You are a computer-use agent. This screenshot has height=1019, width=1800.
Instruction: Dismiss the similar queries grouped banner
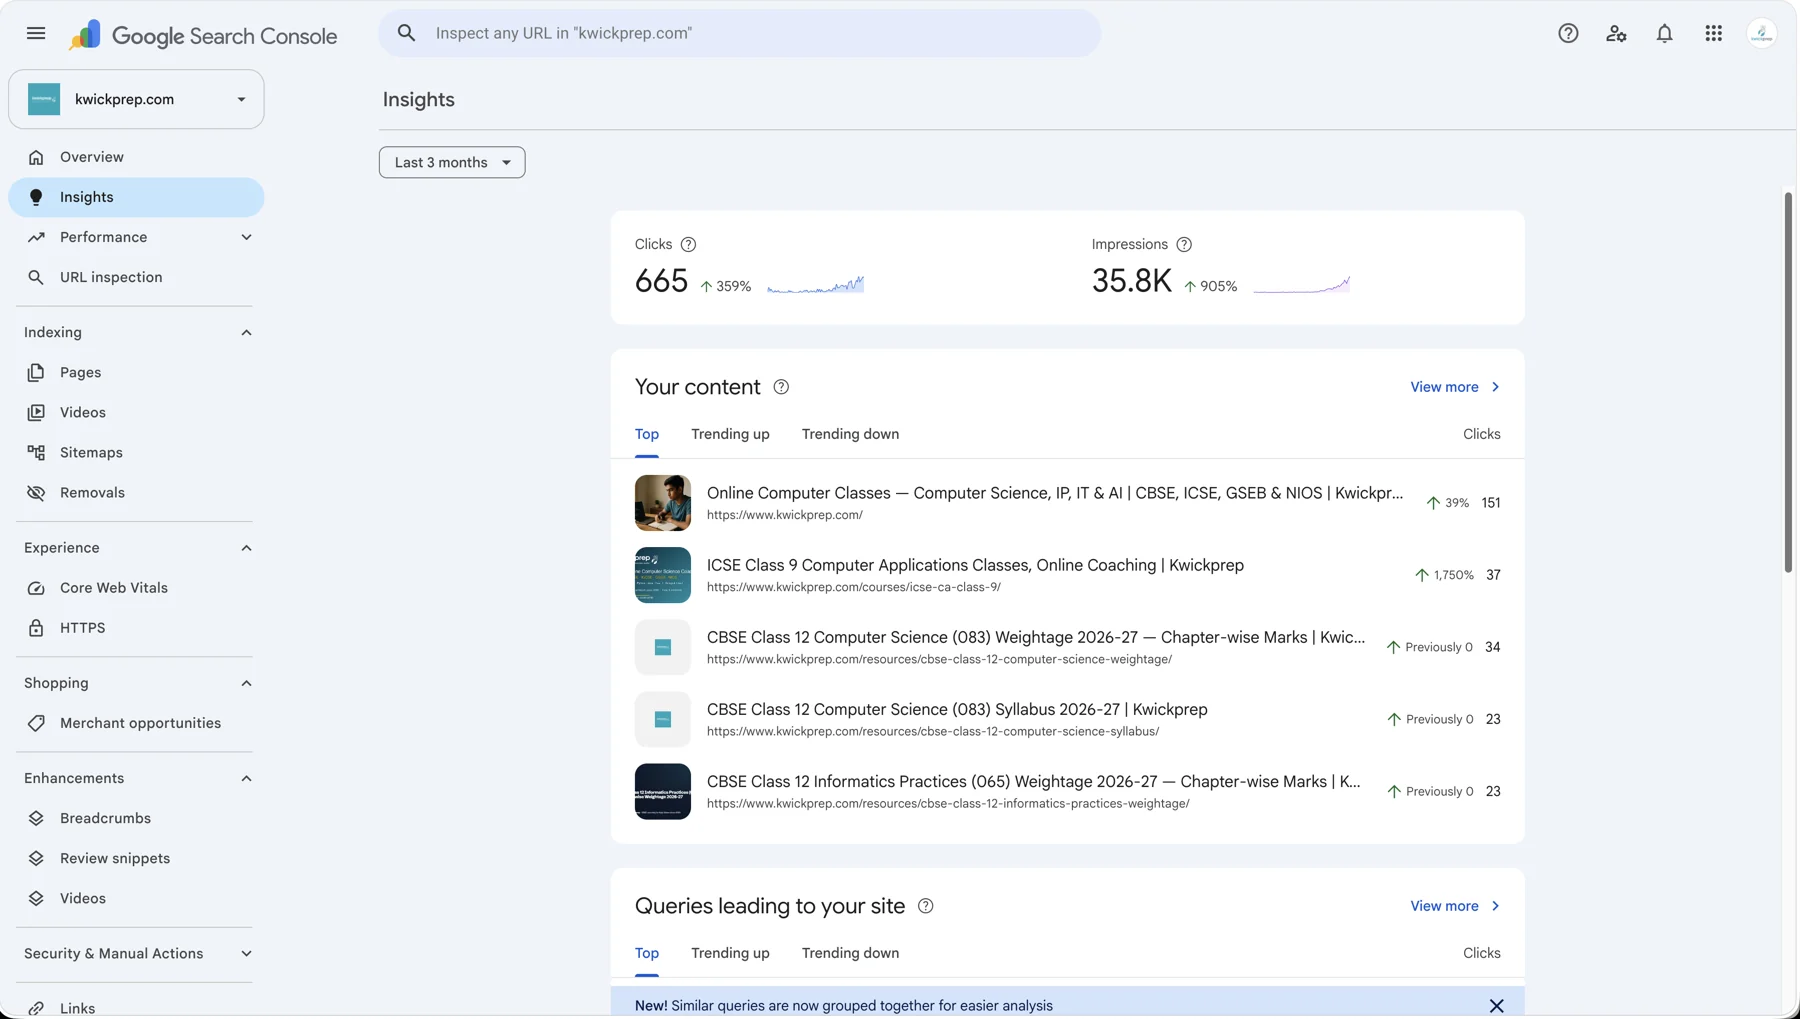tap(1496, 1006)
